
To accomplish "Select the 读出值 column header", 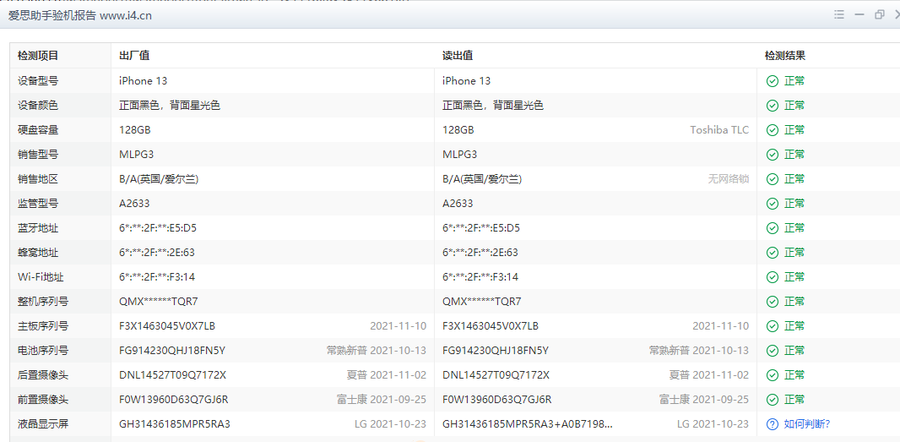I will [x=457, y=56].
